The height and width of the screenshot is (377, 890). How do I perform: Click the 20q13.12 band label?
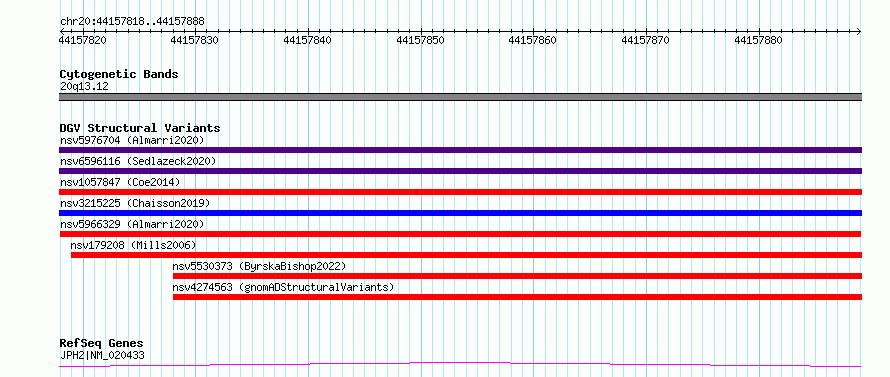(x=84, y=87)
